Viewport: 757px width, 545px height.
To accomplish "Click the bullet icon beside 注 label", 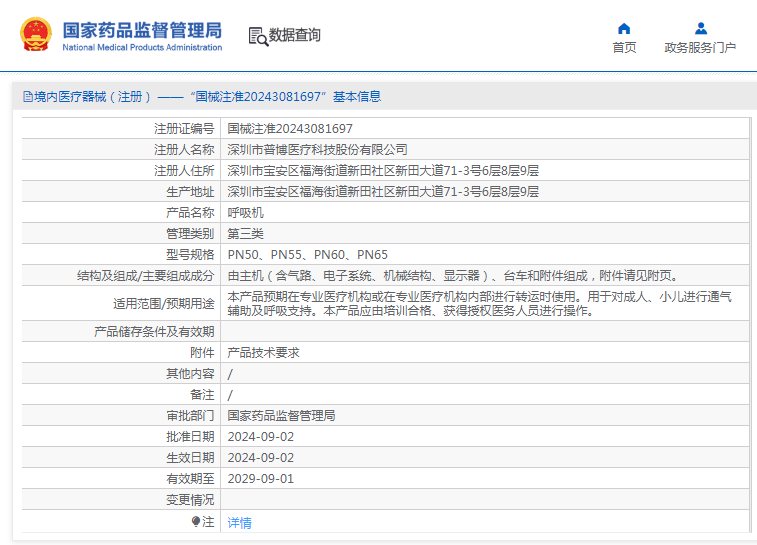I will tap(196, 522).
